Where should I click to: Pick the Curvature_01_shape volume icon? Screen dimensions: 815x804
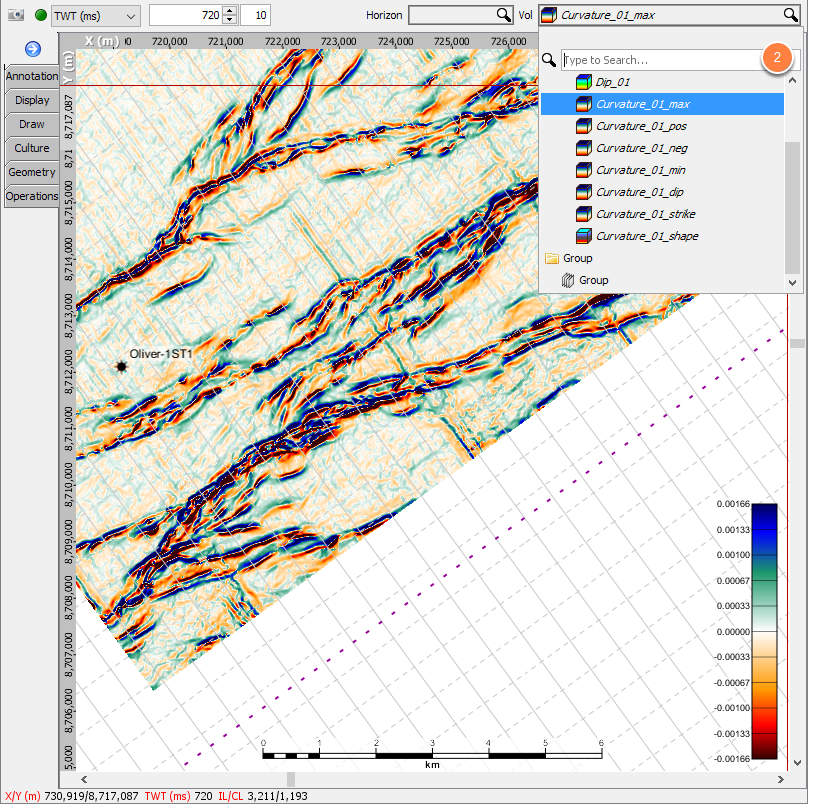(584, 236)
